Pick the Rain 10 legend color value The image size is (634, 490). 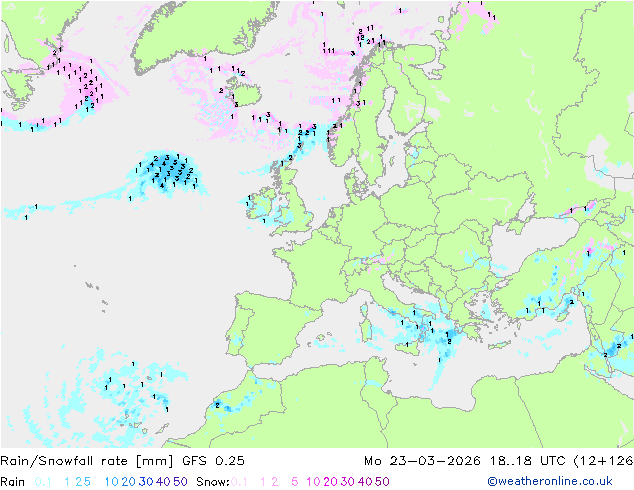click(112, 482)
